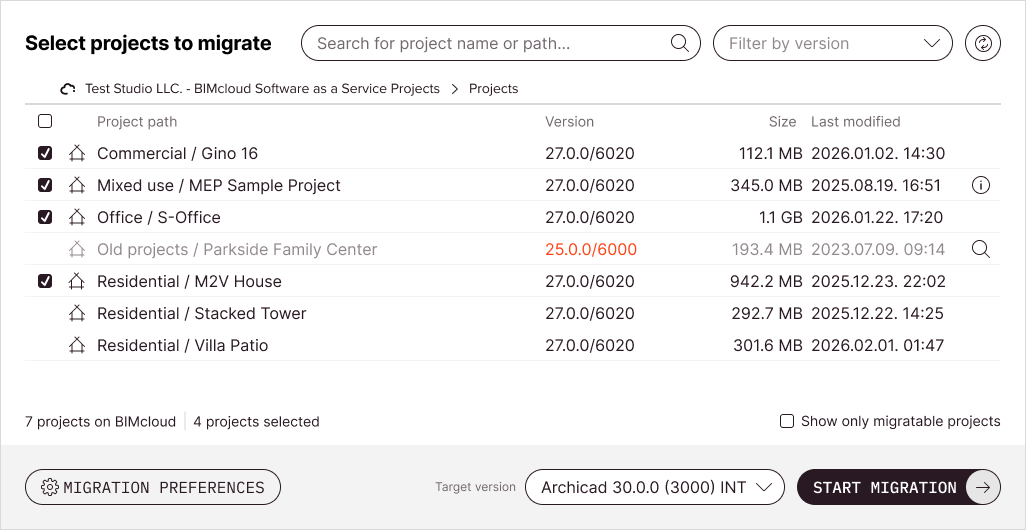Click the refresh project list icon
The height and width of the screenshot is (530, 1026).
[x=983, y=43]
